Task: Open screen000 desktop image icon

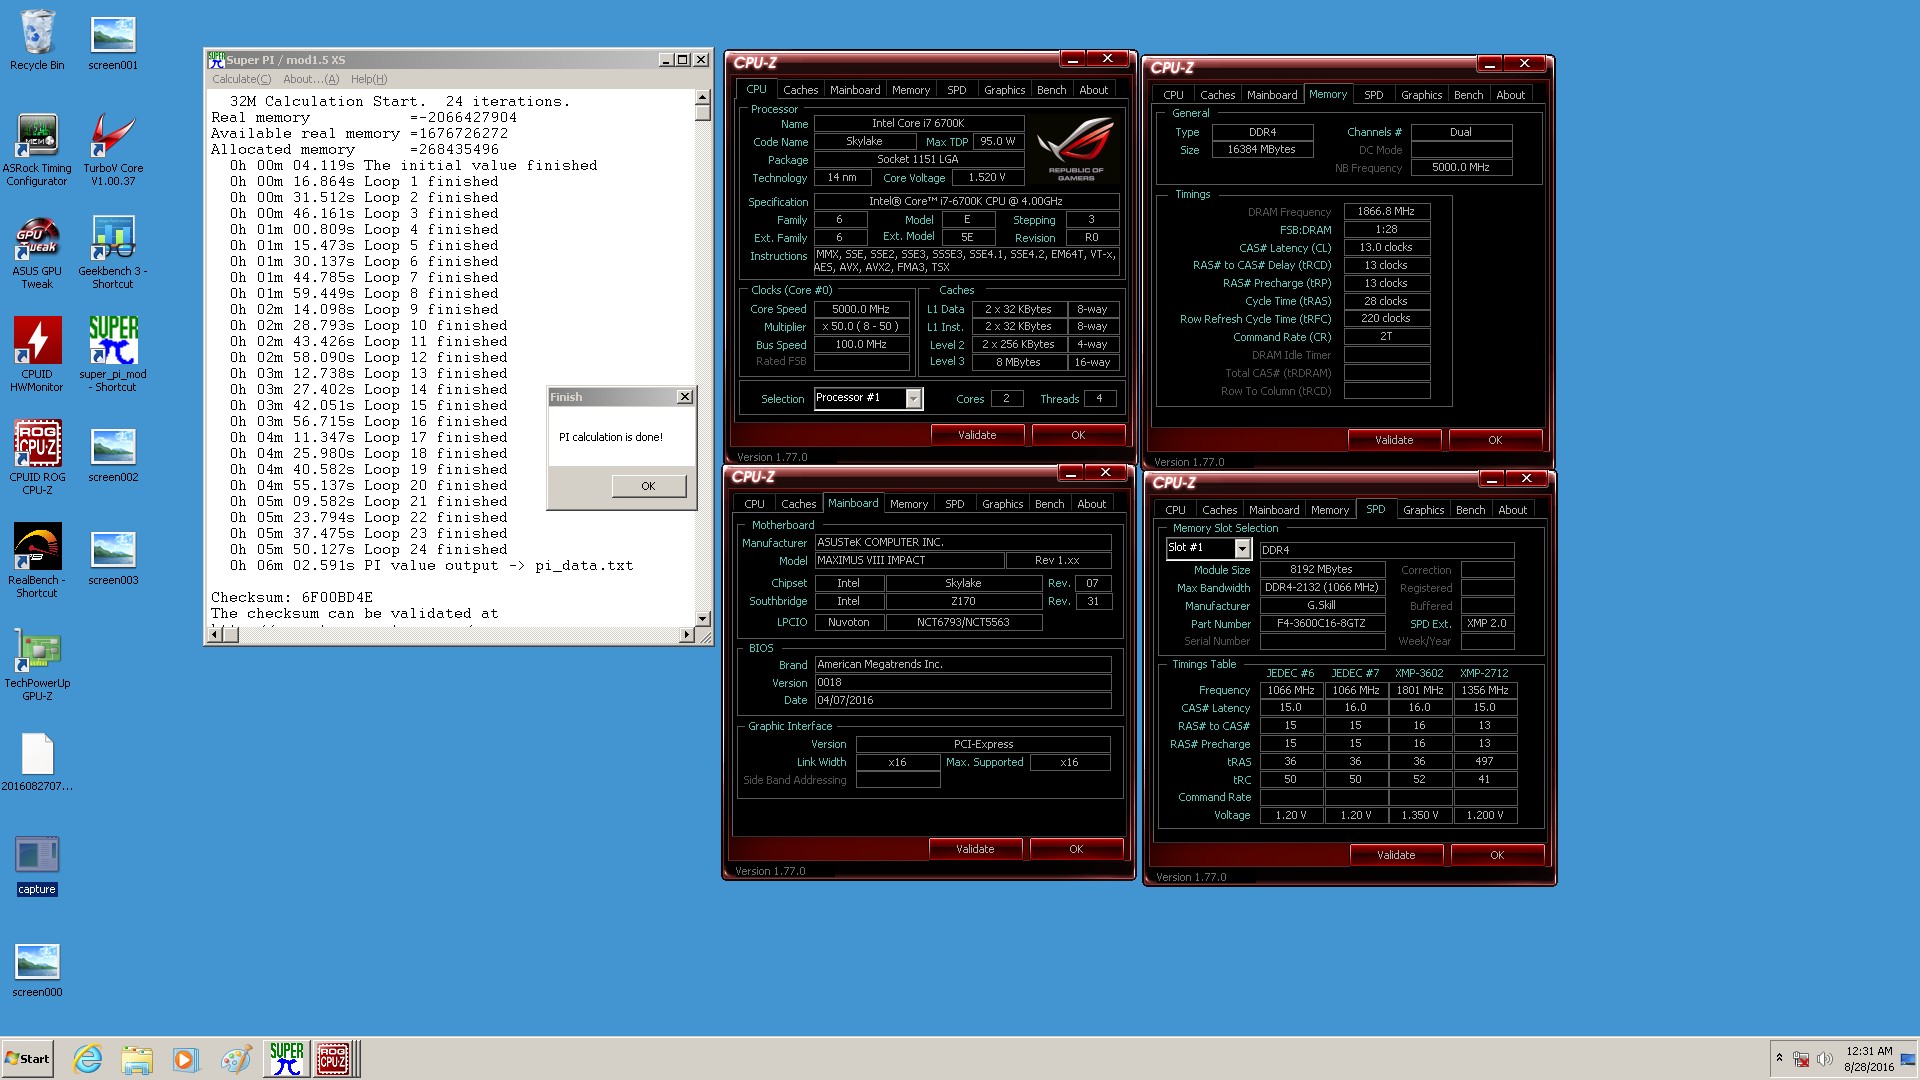Action: coord(37,969)
